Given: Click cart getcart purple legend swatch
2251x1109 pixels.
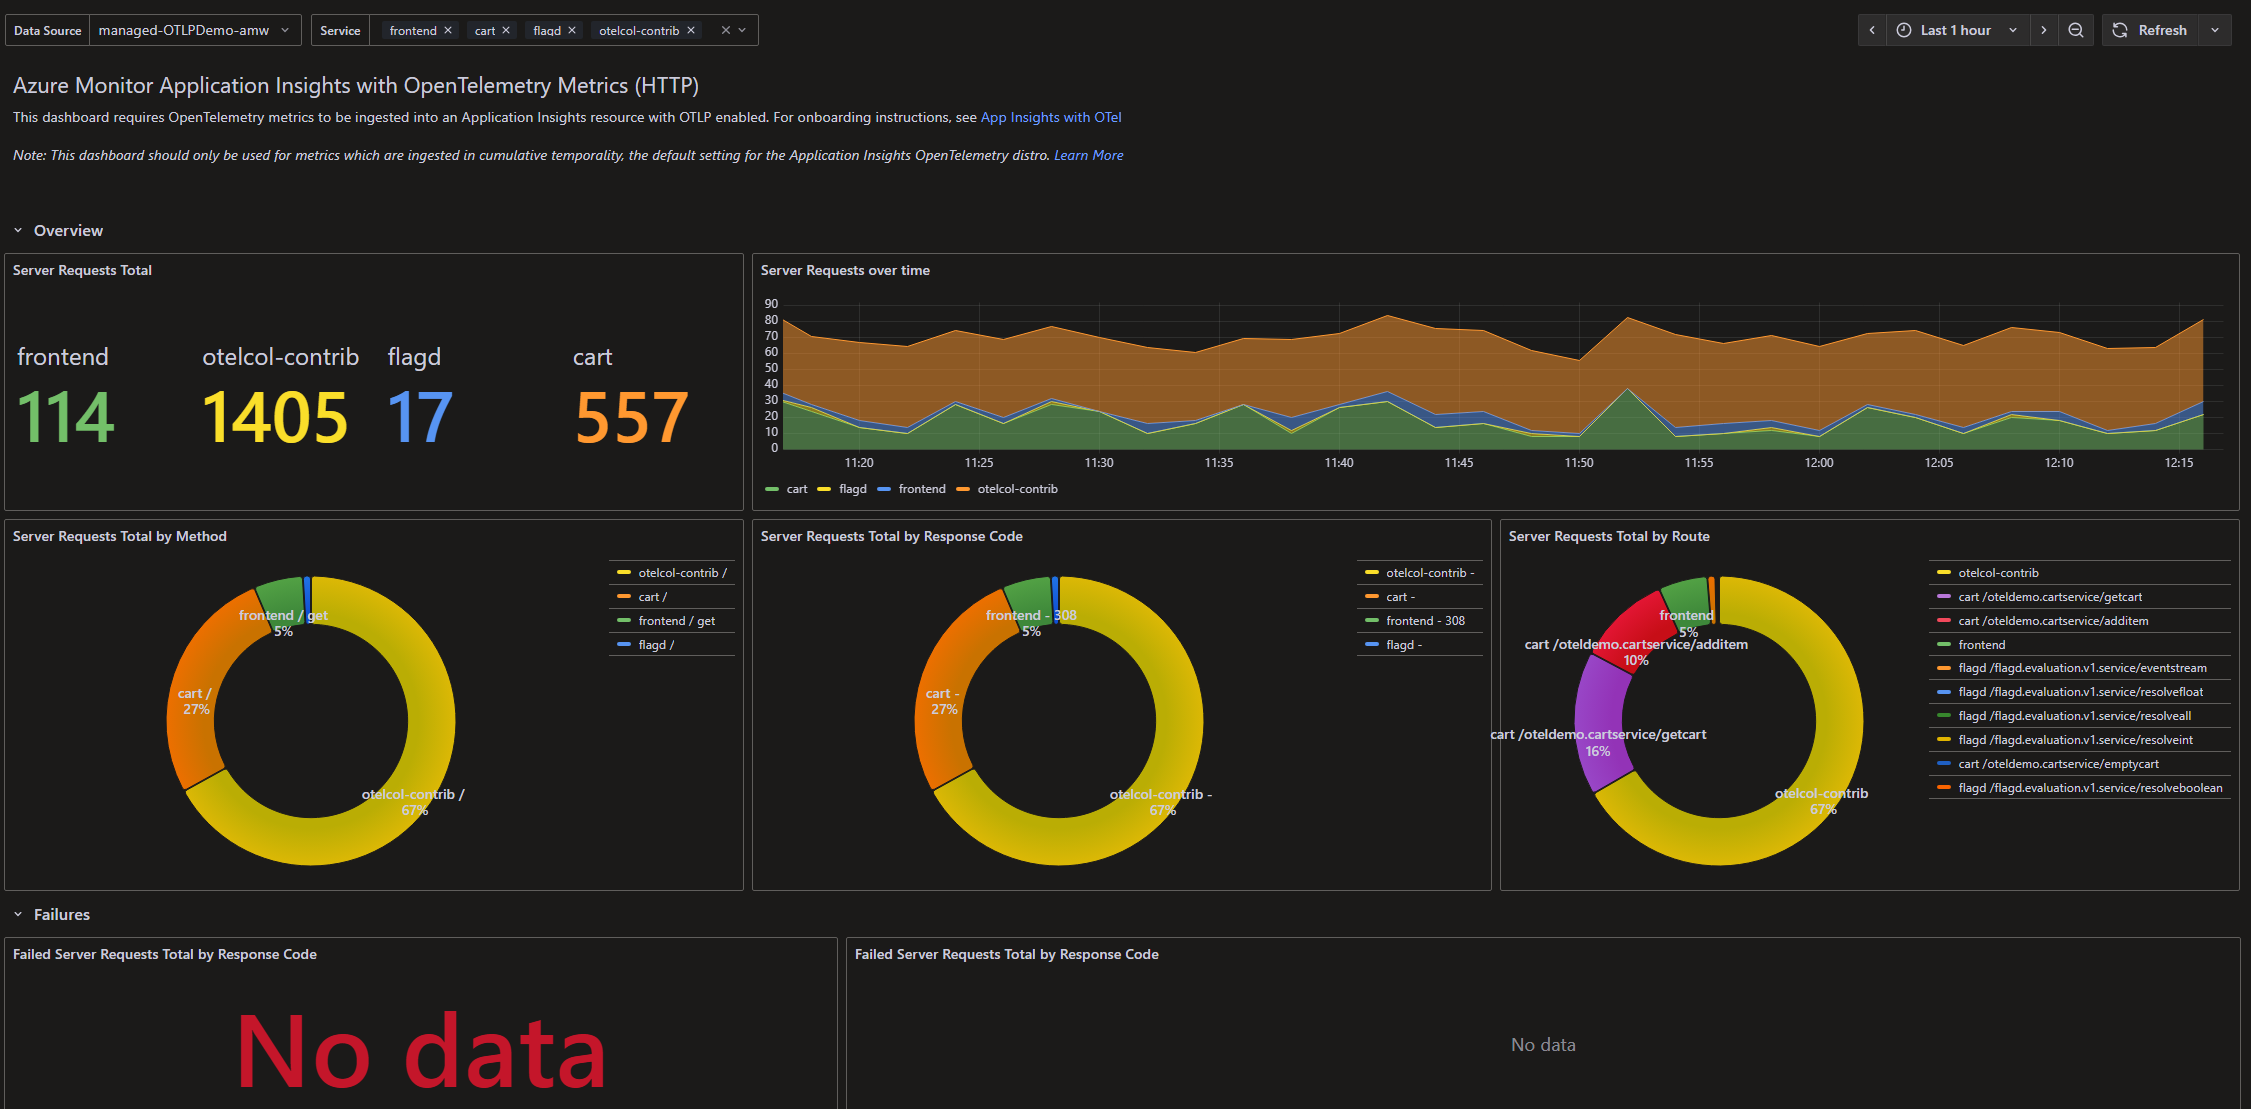Looking at the screenshot, I should [1944, 597].
